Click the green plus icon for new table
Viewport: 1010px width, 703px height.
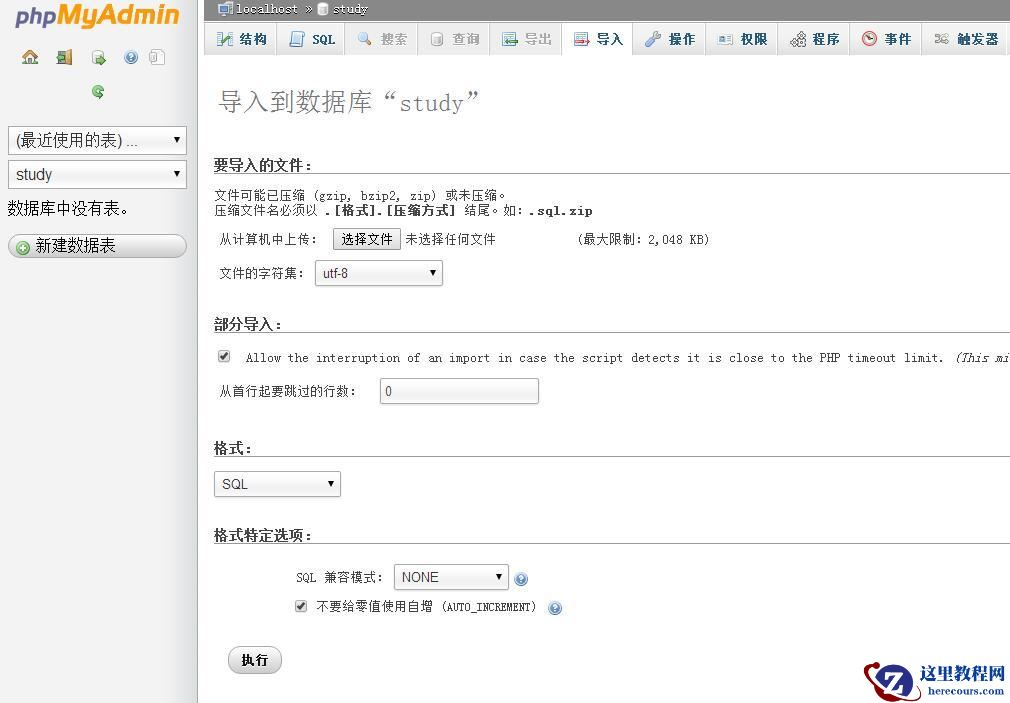coord(23,247)
